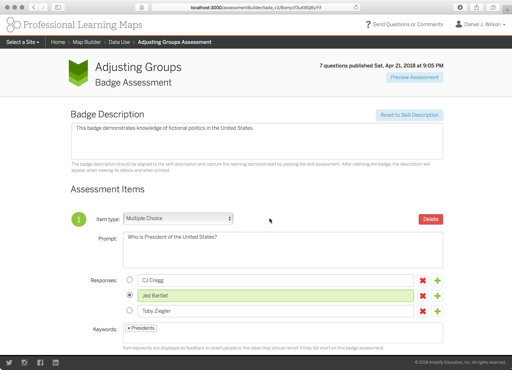Delete assessment item 1
512x370 pixels.
(431, 219)
